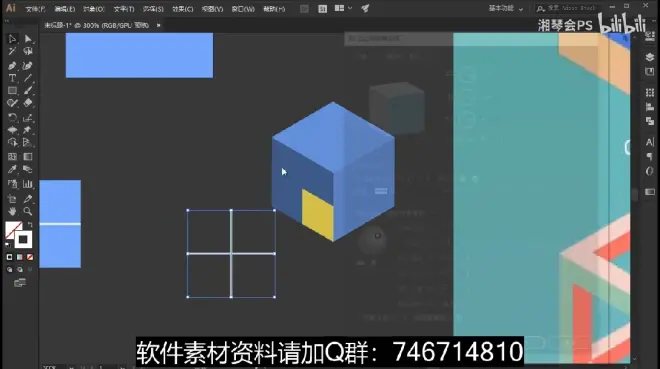Open the Stock (St) icon in the menu bar
Viewport: 660px width, 369px height.
(x=322, y=8)
